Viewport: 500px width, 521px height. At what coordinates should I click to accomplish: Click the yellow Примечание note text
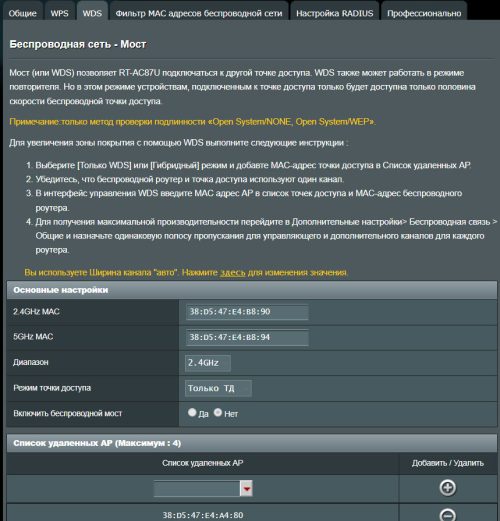coord(192,122)
